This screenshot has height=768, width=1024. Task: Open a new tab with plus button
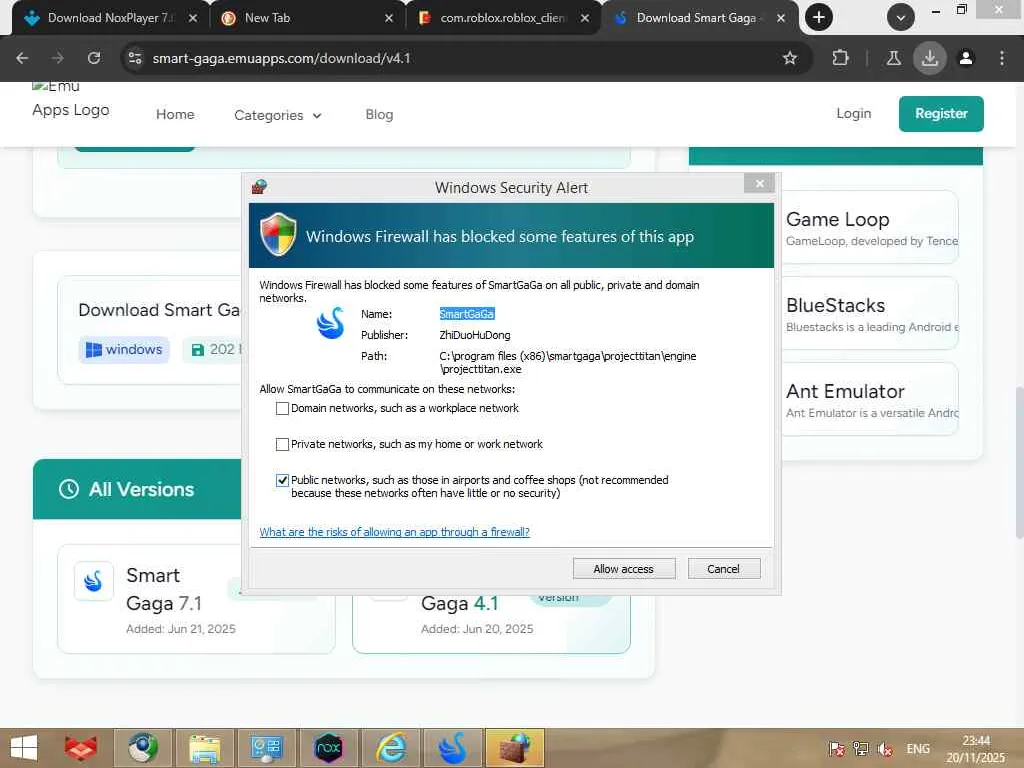pyautogui.click(x=819, y=18)
